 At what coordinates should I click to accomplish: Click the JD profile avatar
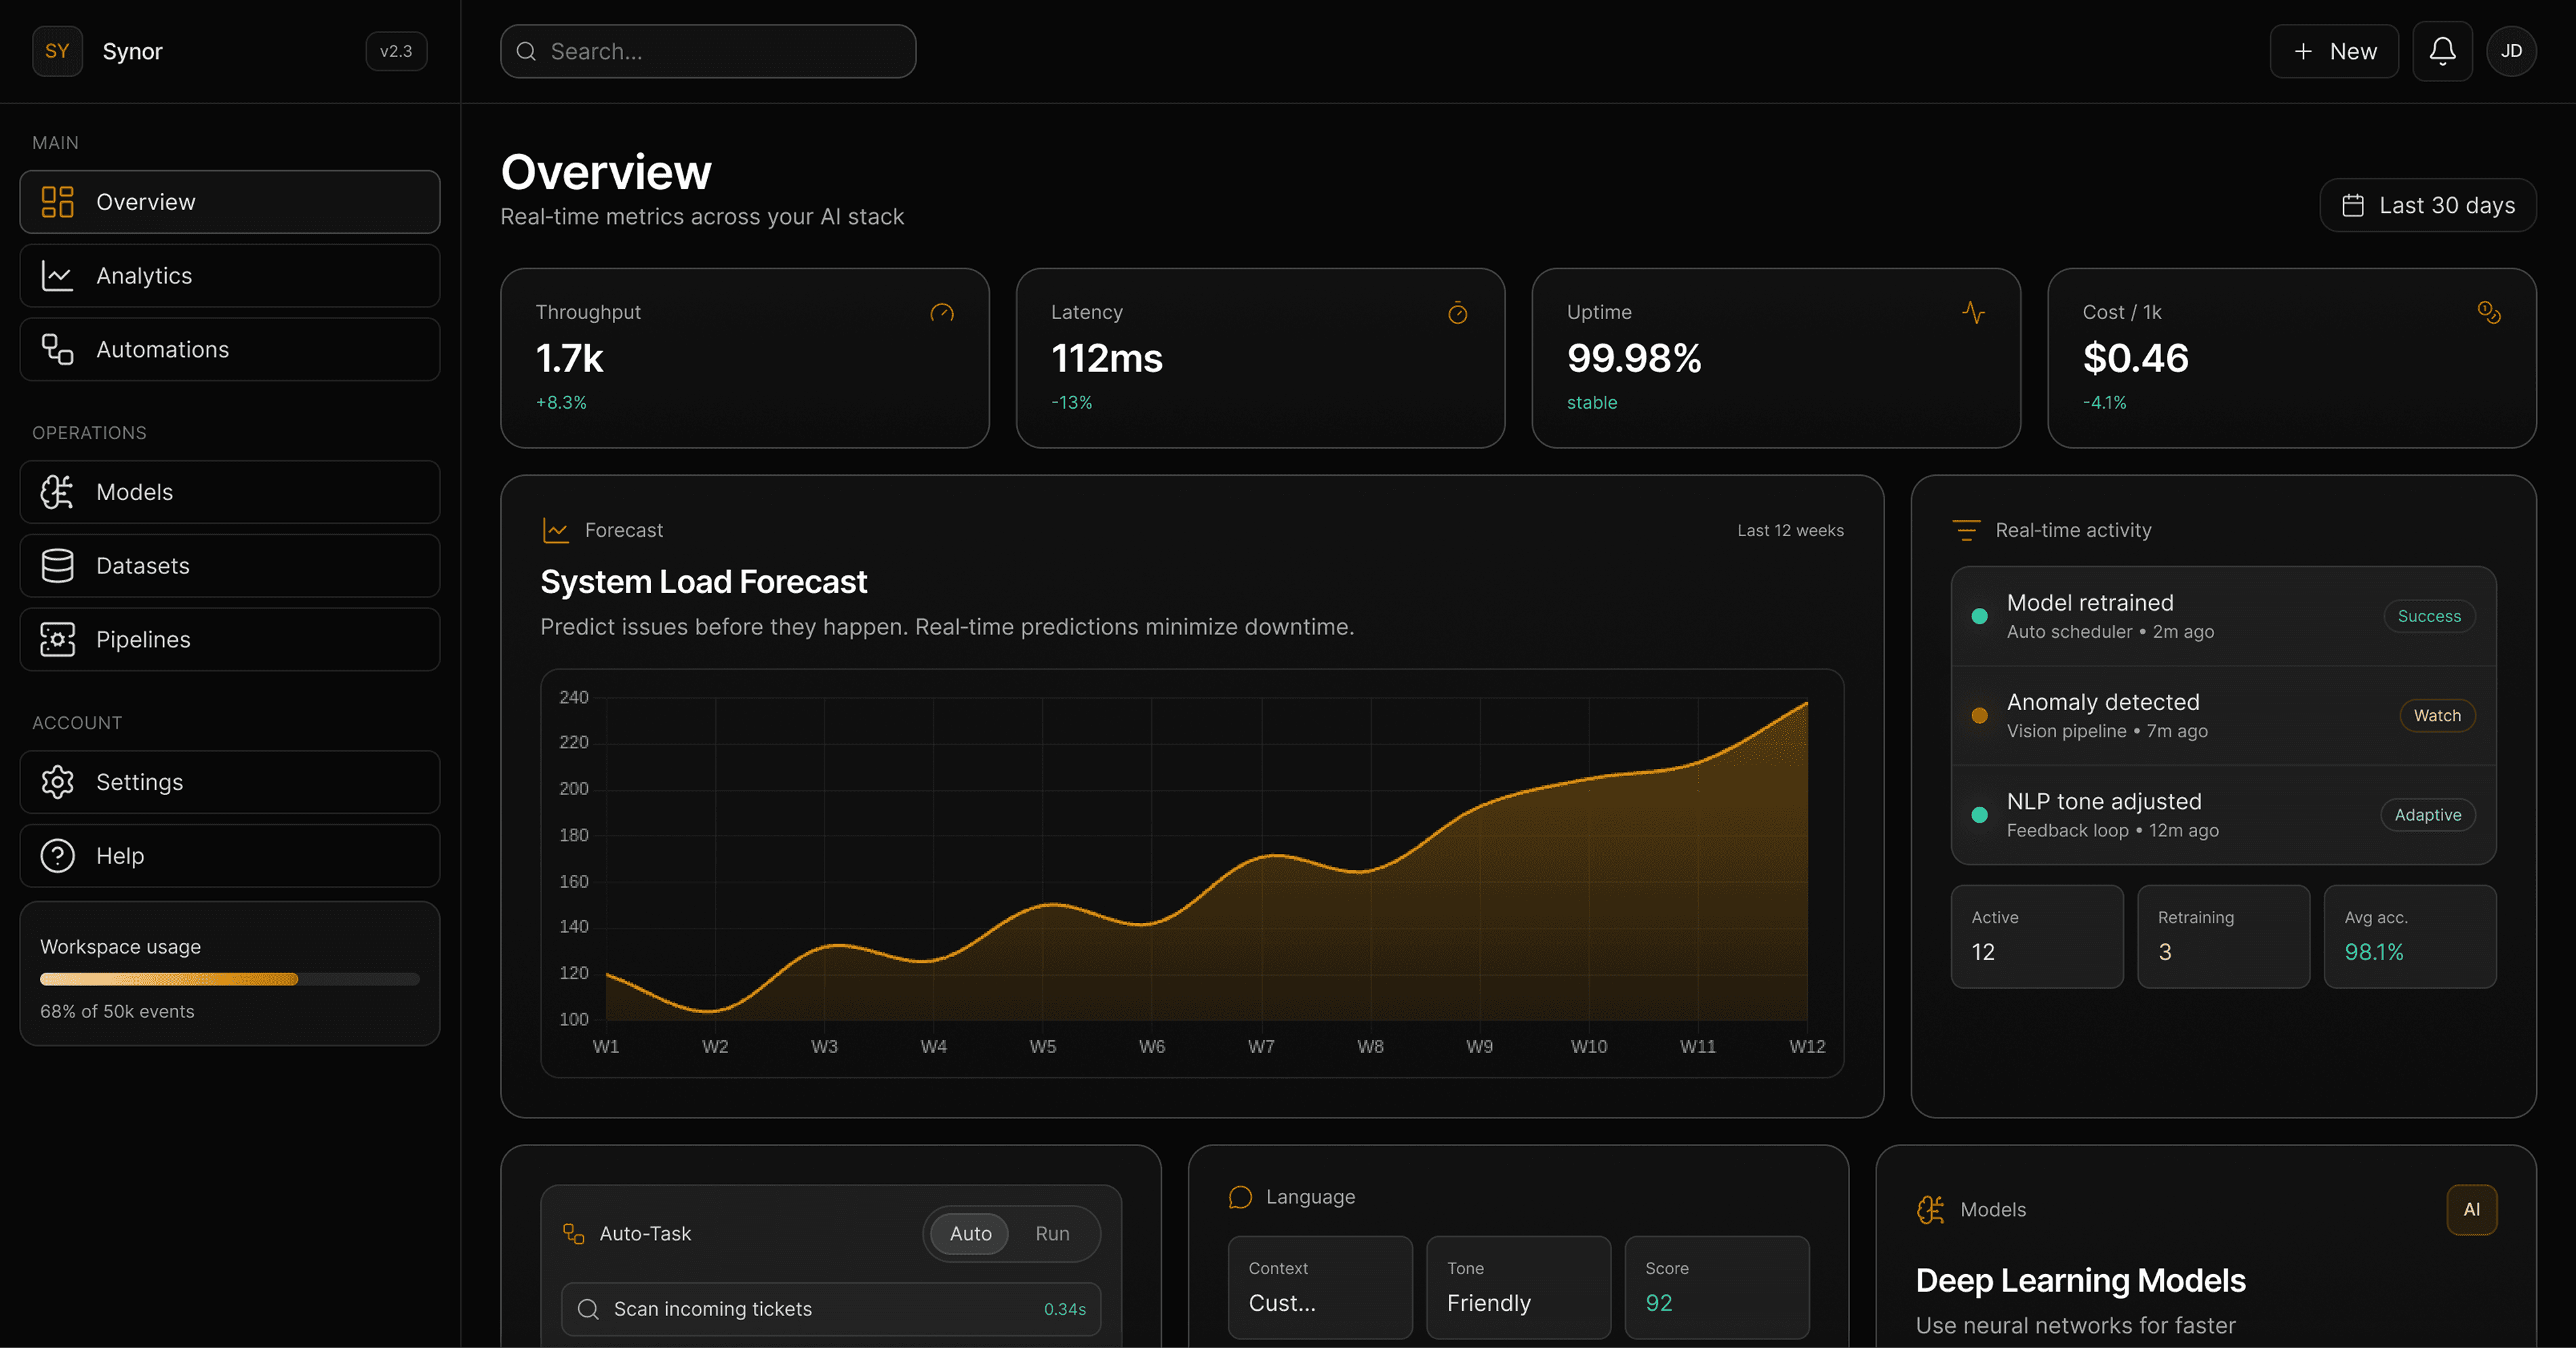tap(2512, 51)
